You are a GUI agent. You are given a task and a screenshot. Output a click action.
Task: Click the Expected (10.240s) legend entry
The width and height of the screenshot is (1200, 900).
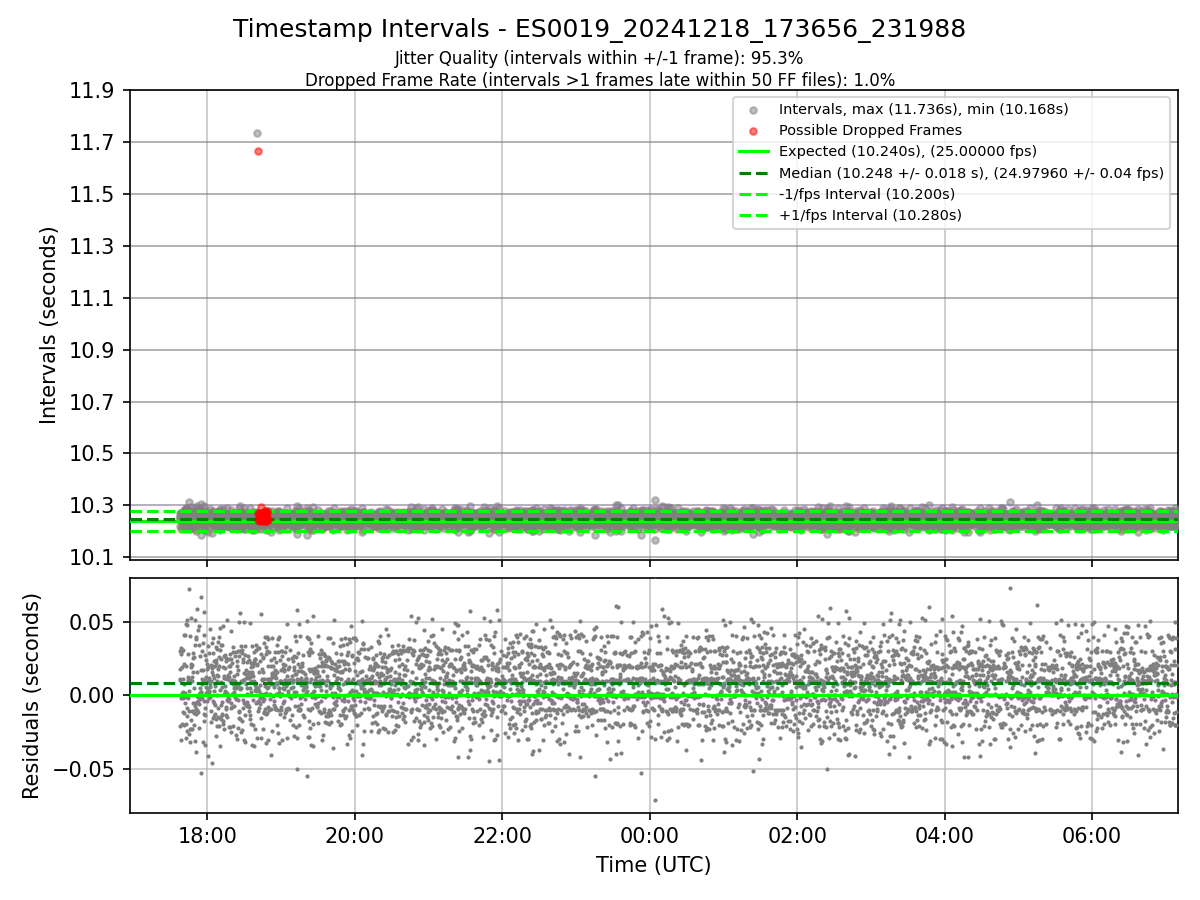click(x=907, y=151)
